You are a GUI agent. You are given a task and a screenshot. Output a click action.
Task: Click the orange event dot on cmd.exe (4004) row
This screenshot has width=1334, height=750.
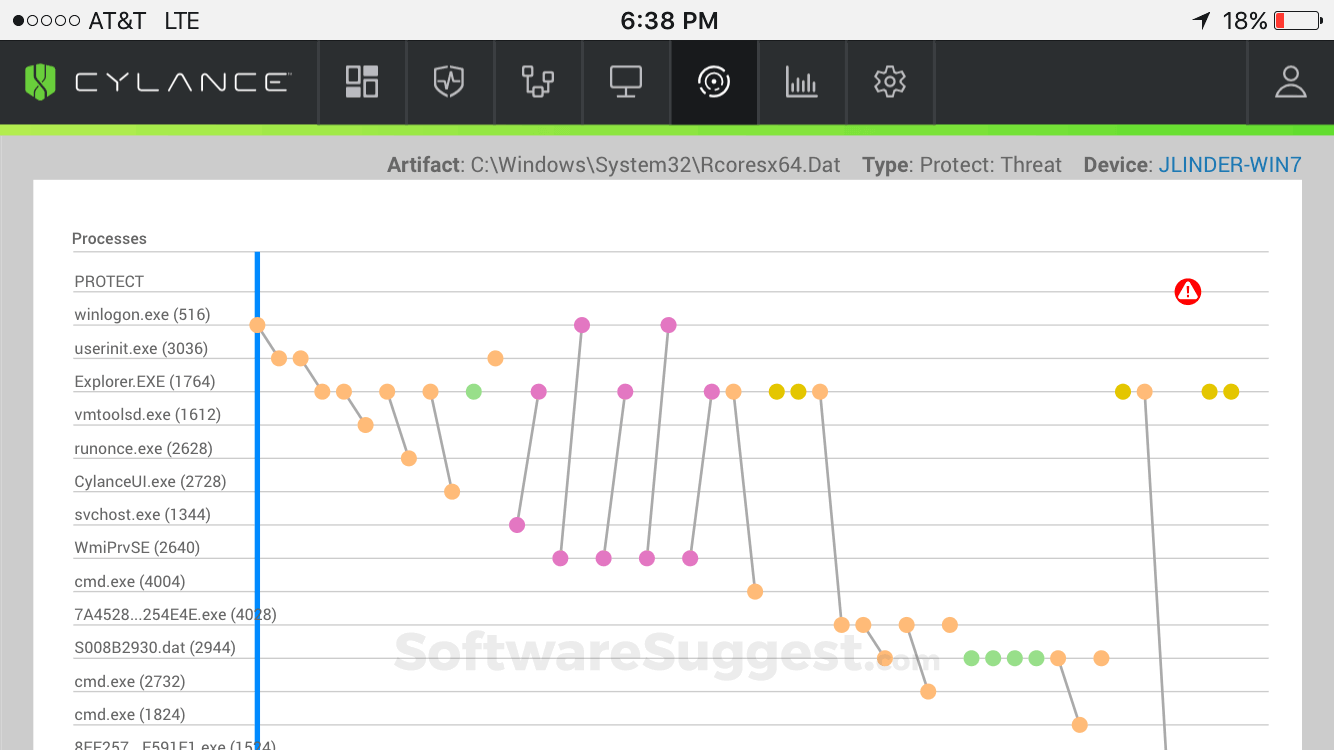(755, 591)
